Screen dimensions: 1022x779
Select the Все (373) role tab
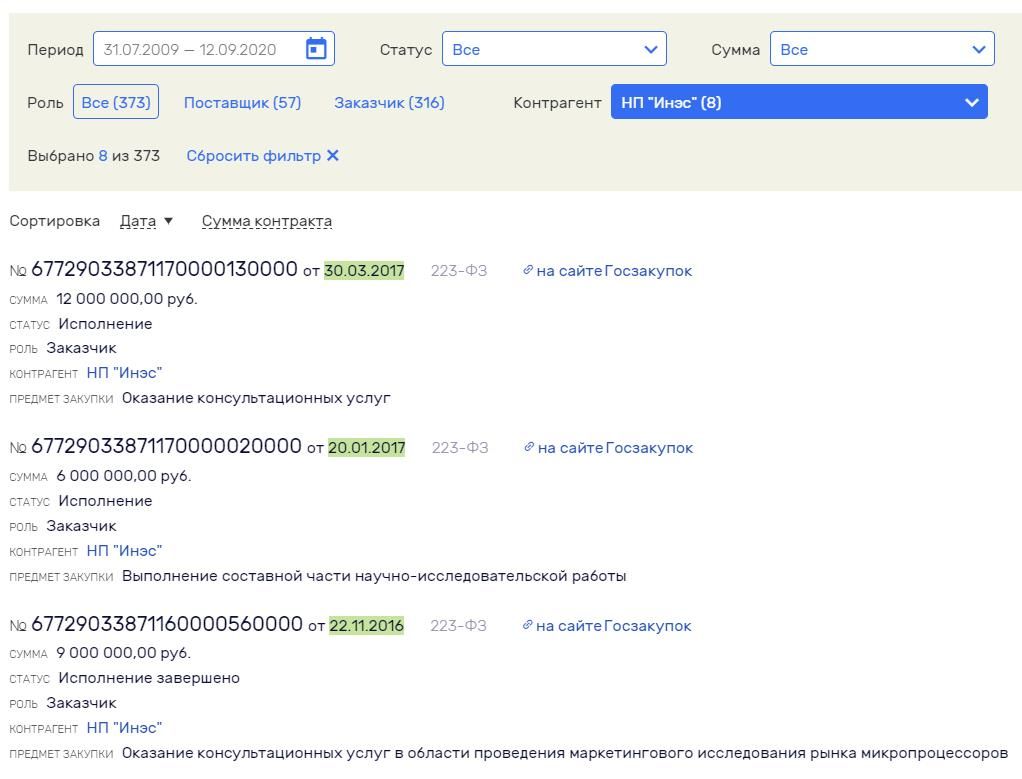click(x=116, y=102)
